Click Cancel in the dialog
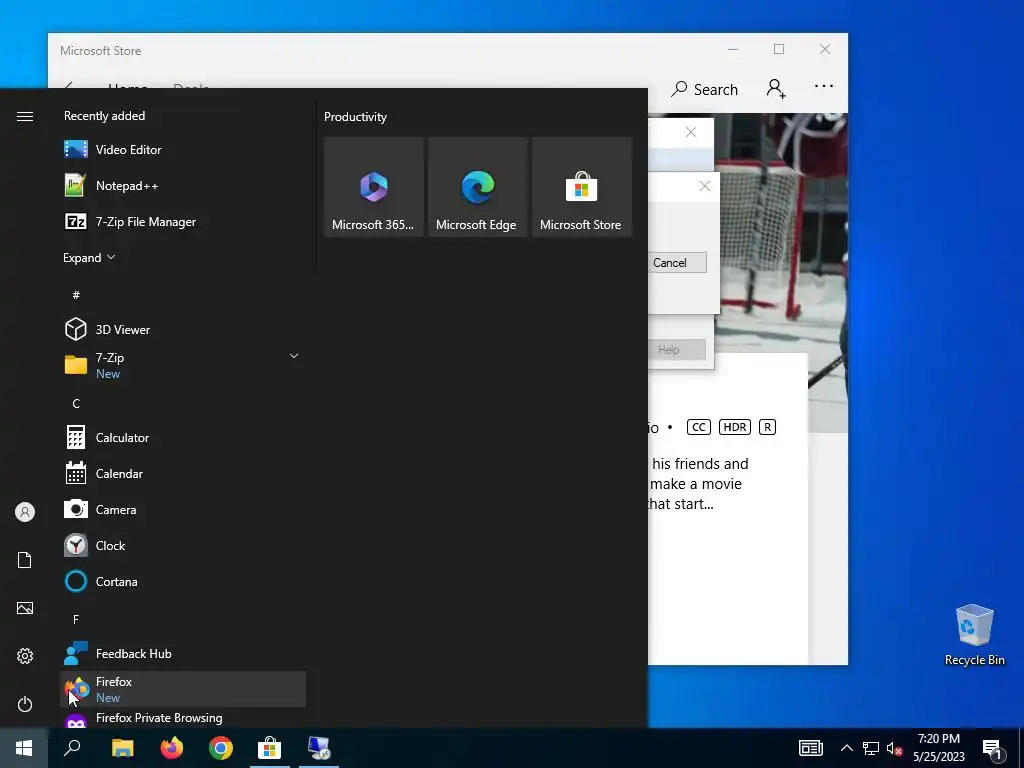 [x=677, y=263]
